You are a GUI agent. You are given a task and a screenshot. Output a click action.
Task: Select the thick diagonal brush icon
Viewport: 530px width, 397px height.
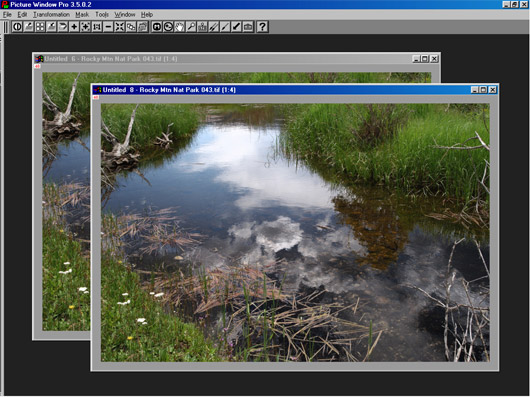237,27
